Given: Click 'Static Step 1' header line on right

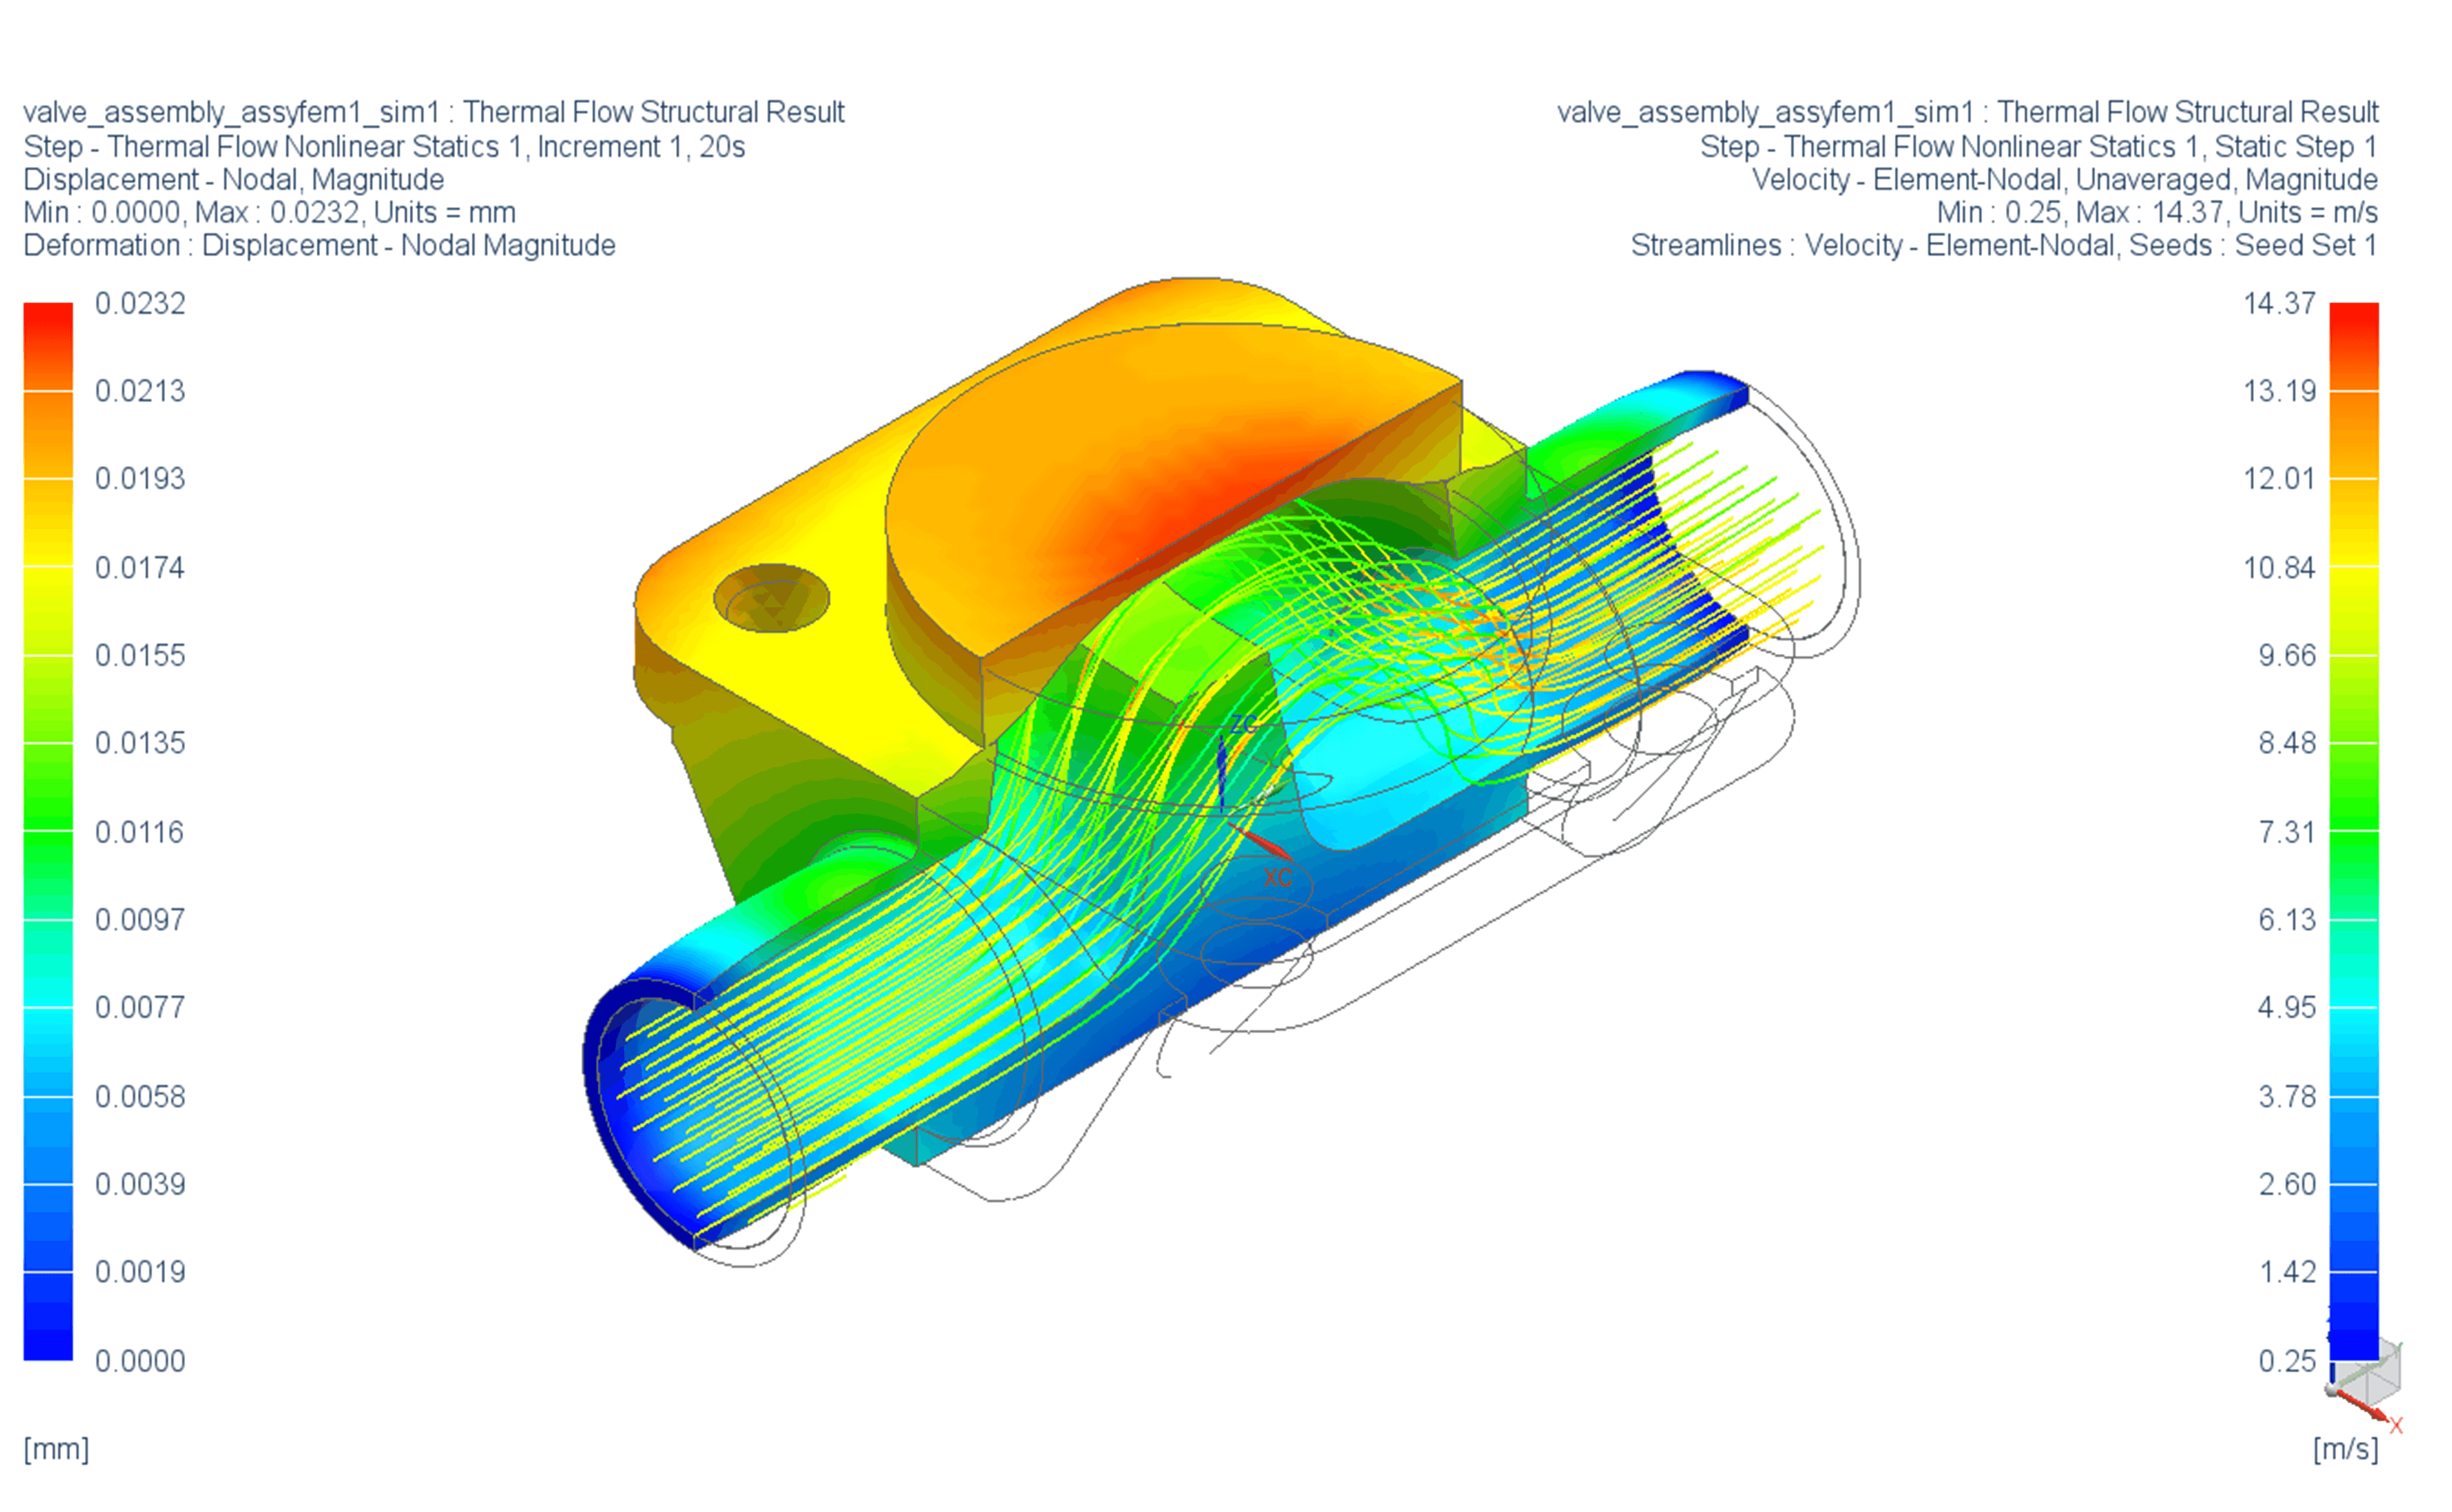Looking at the screenshot, I should click(x=2039, y=147).
